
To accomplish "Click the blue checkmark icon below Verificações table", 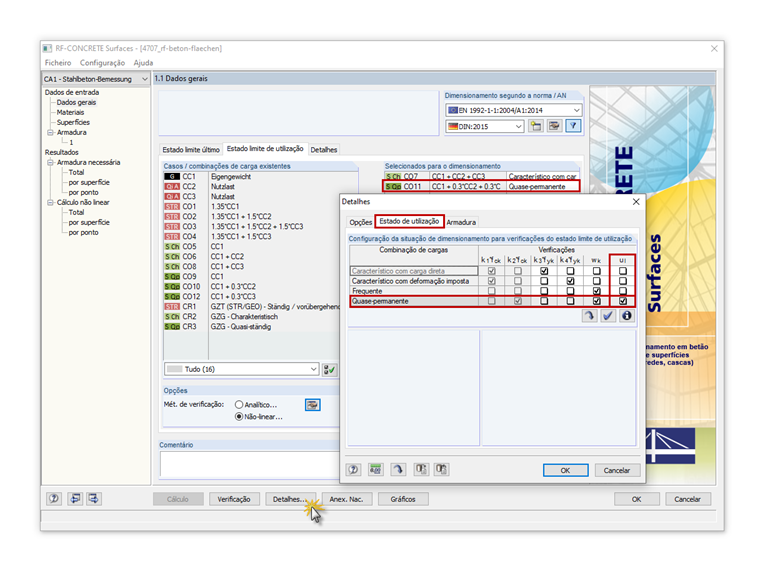I will pos(608,316).
